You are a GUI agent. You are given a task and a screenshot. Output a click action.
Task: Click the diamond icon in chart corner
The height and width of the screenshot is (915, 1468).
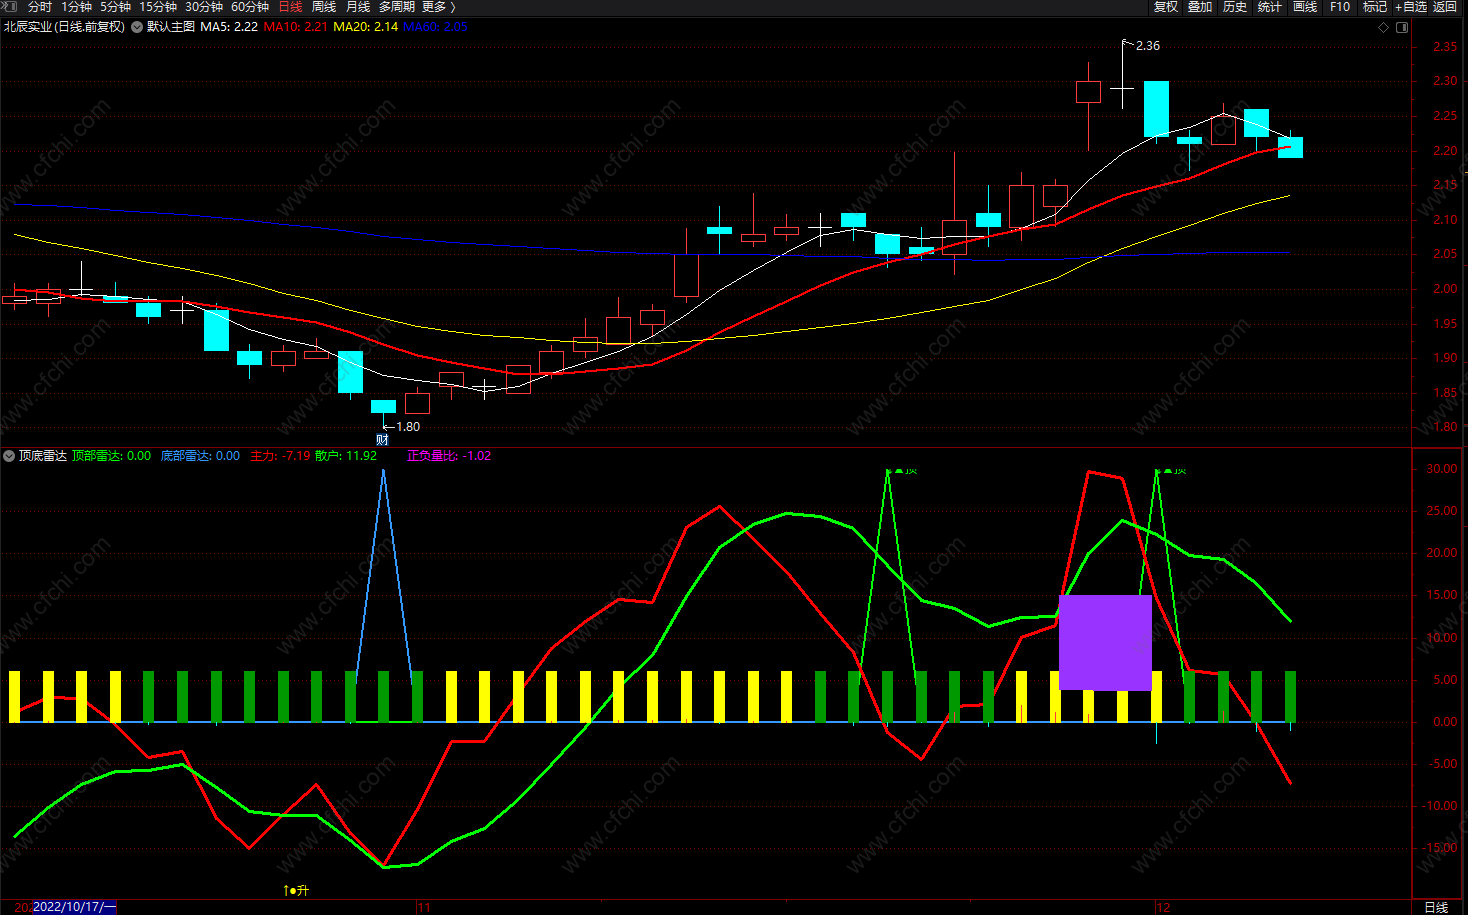point(1384,27)
